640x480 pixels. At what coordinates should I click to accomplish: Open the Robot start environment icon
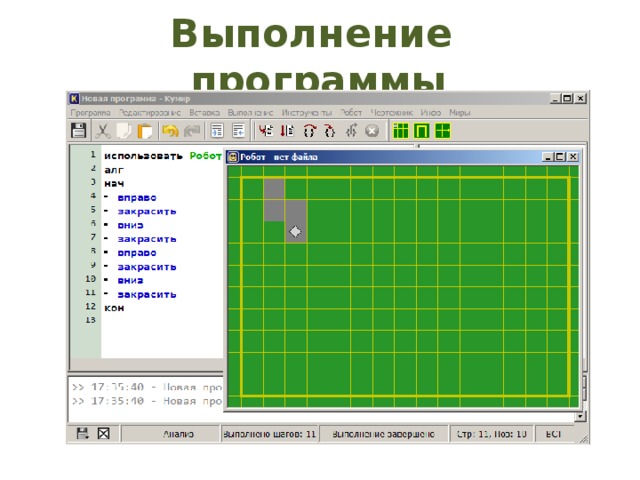pyautogui.click(x=422, y=131)
